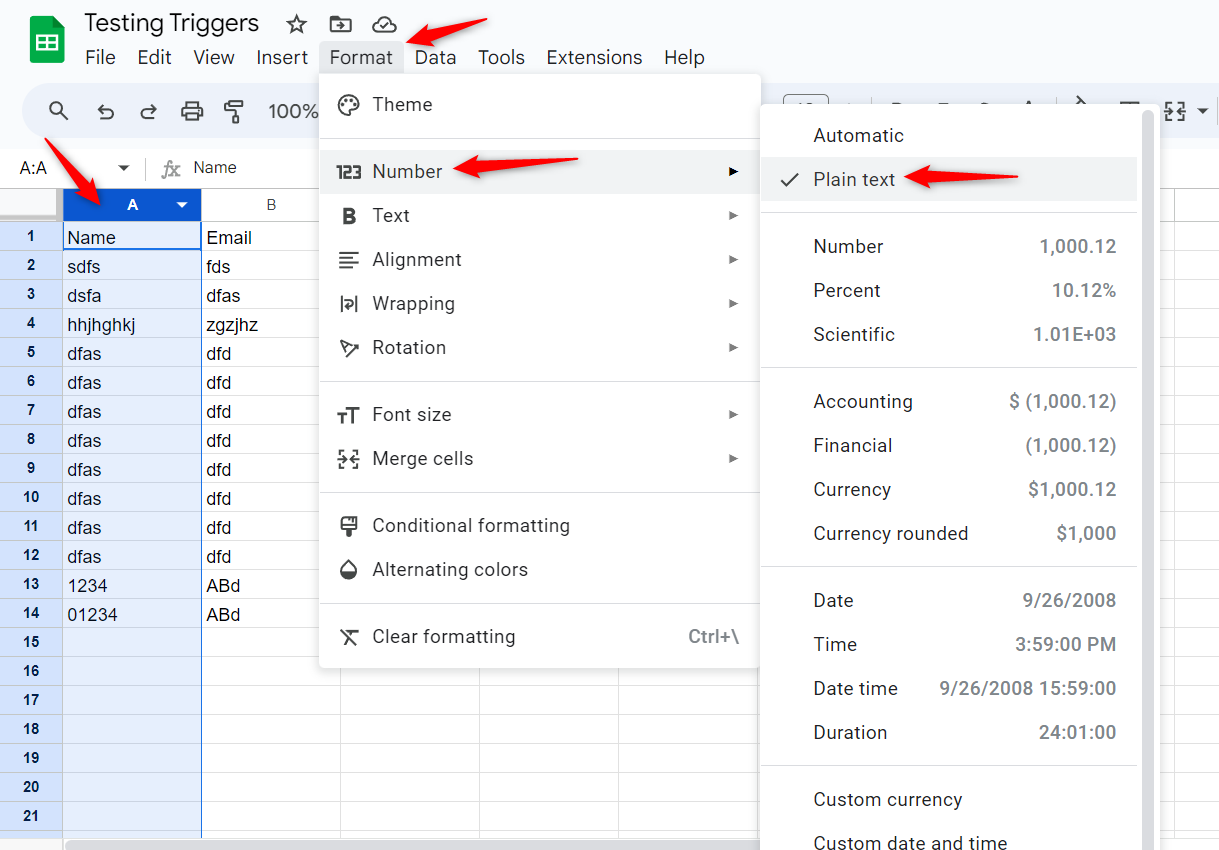Open the Name box dropdown
The image size is (1219, 850).
click(124, 168)
